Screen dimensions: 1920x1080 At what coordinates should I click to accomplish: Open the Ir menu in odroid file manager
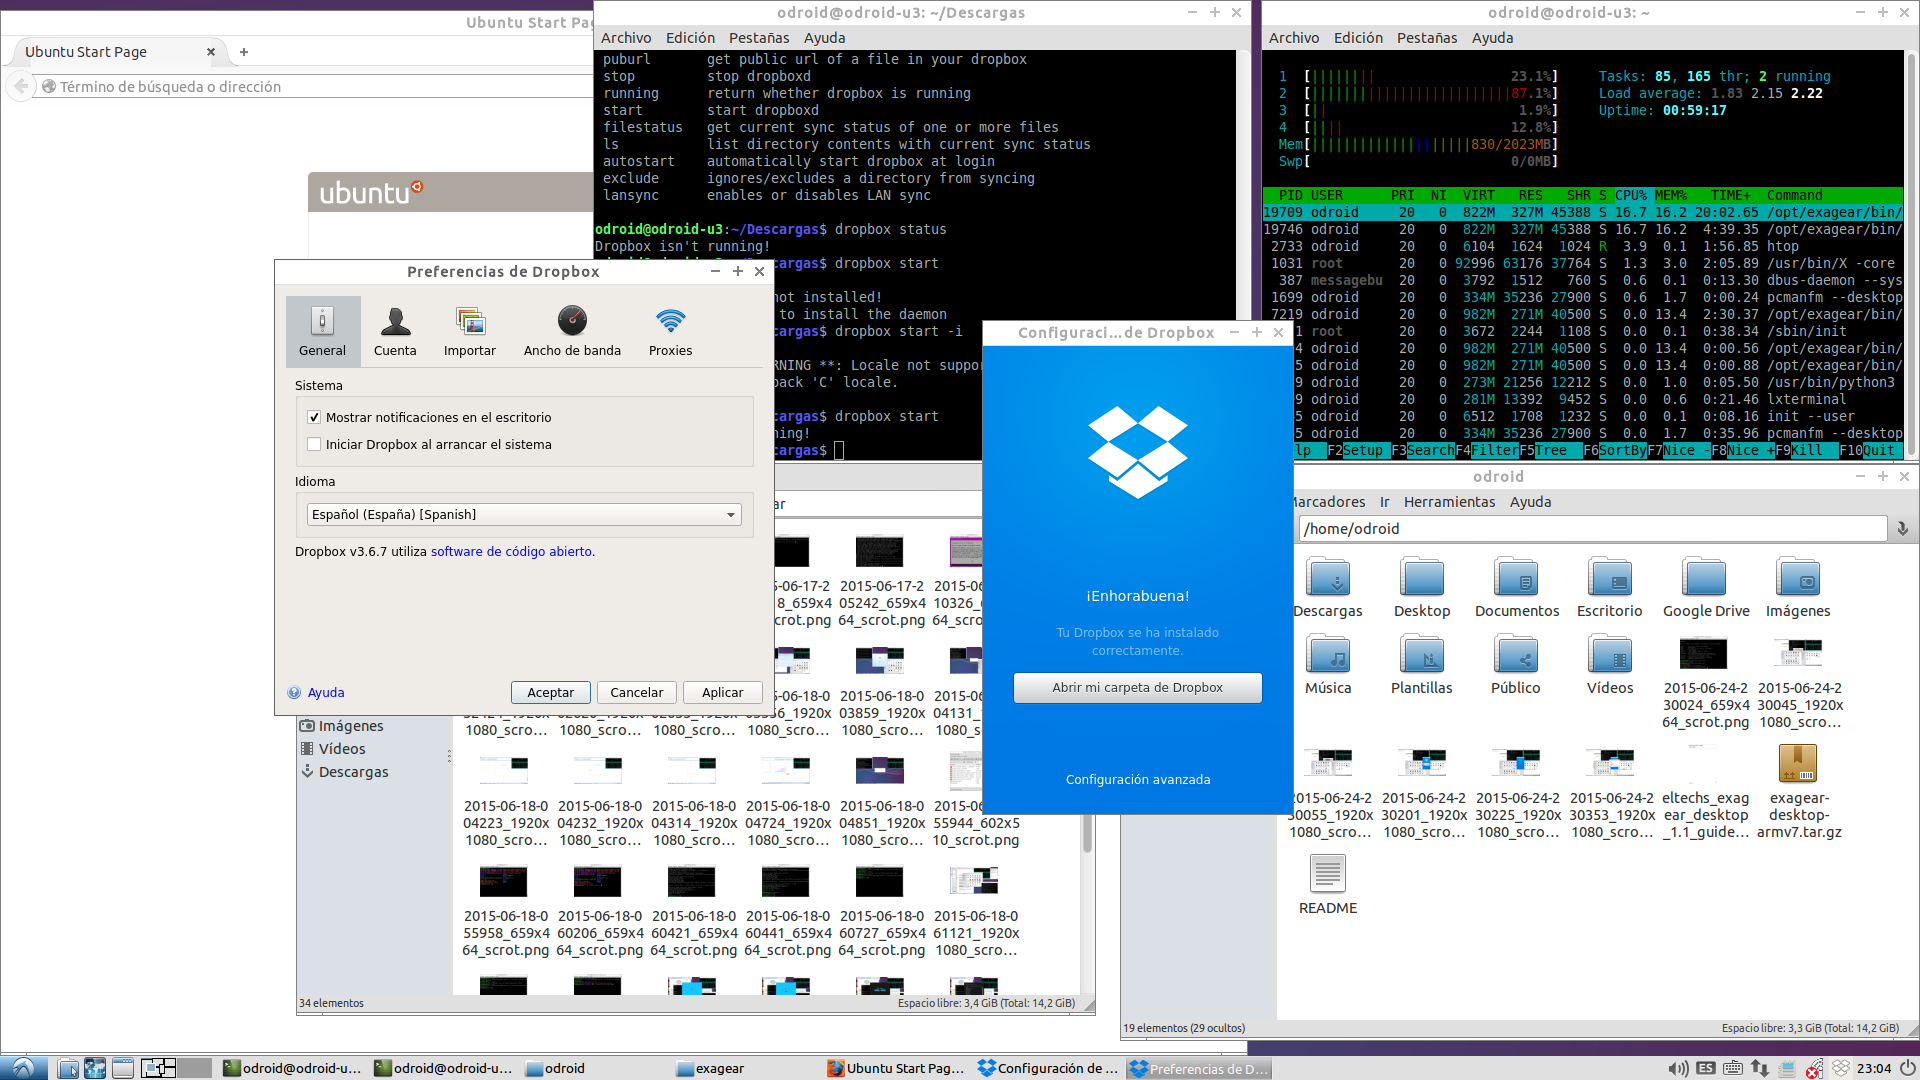point(1384,502)
